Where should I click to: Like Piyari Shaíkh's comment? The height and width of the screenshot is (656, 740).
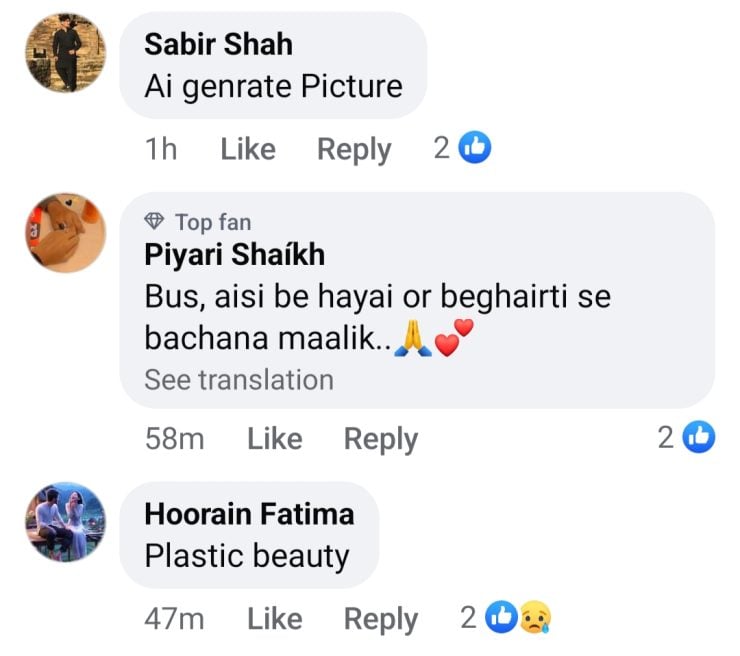point(274,438)
